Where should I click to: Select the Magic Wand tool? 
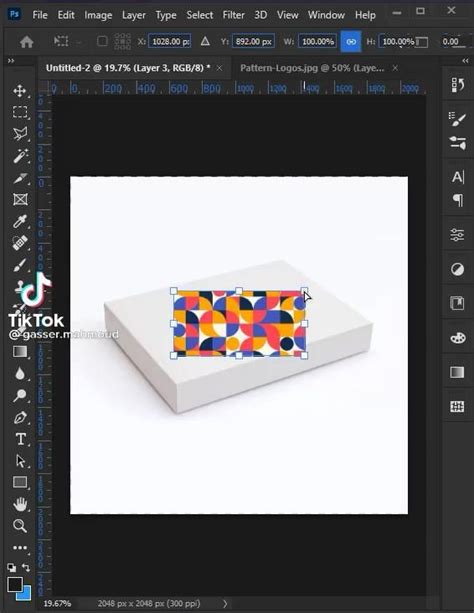(20, 156)
